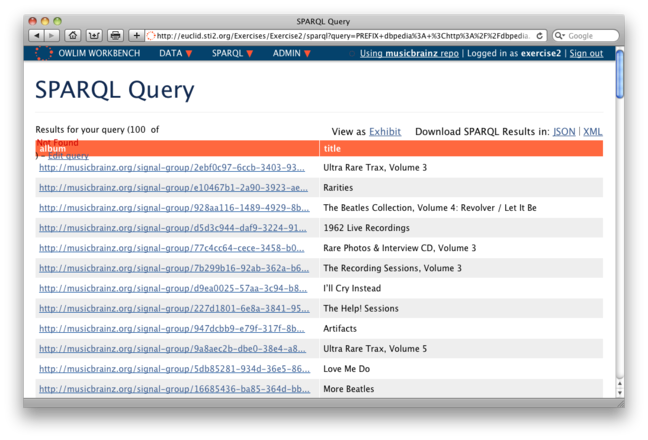Open the Exhibit view link
The image size is (648, 440).
click(384, 131)
